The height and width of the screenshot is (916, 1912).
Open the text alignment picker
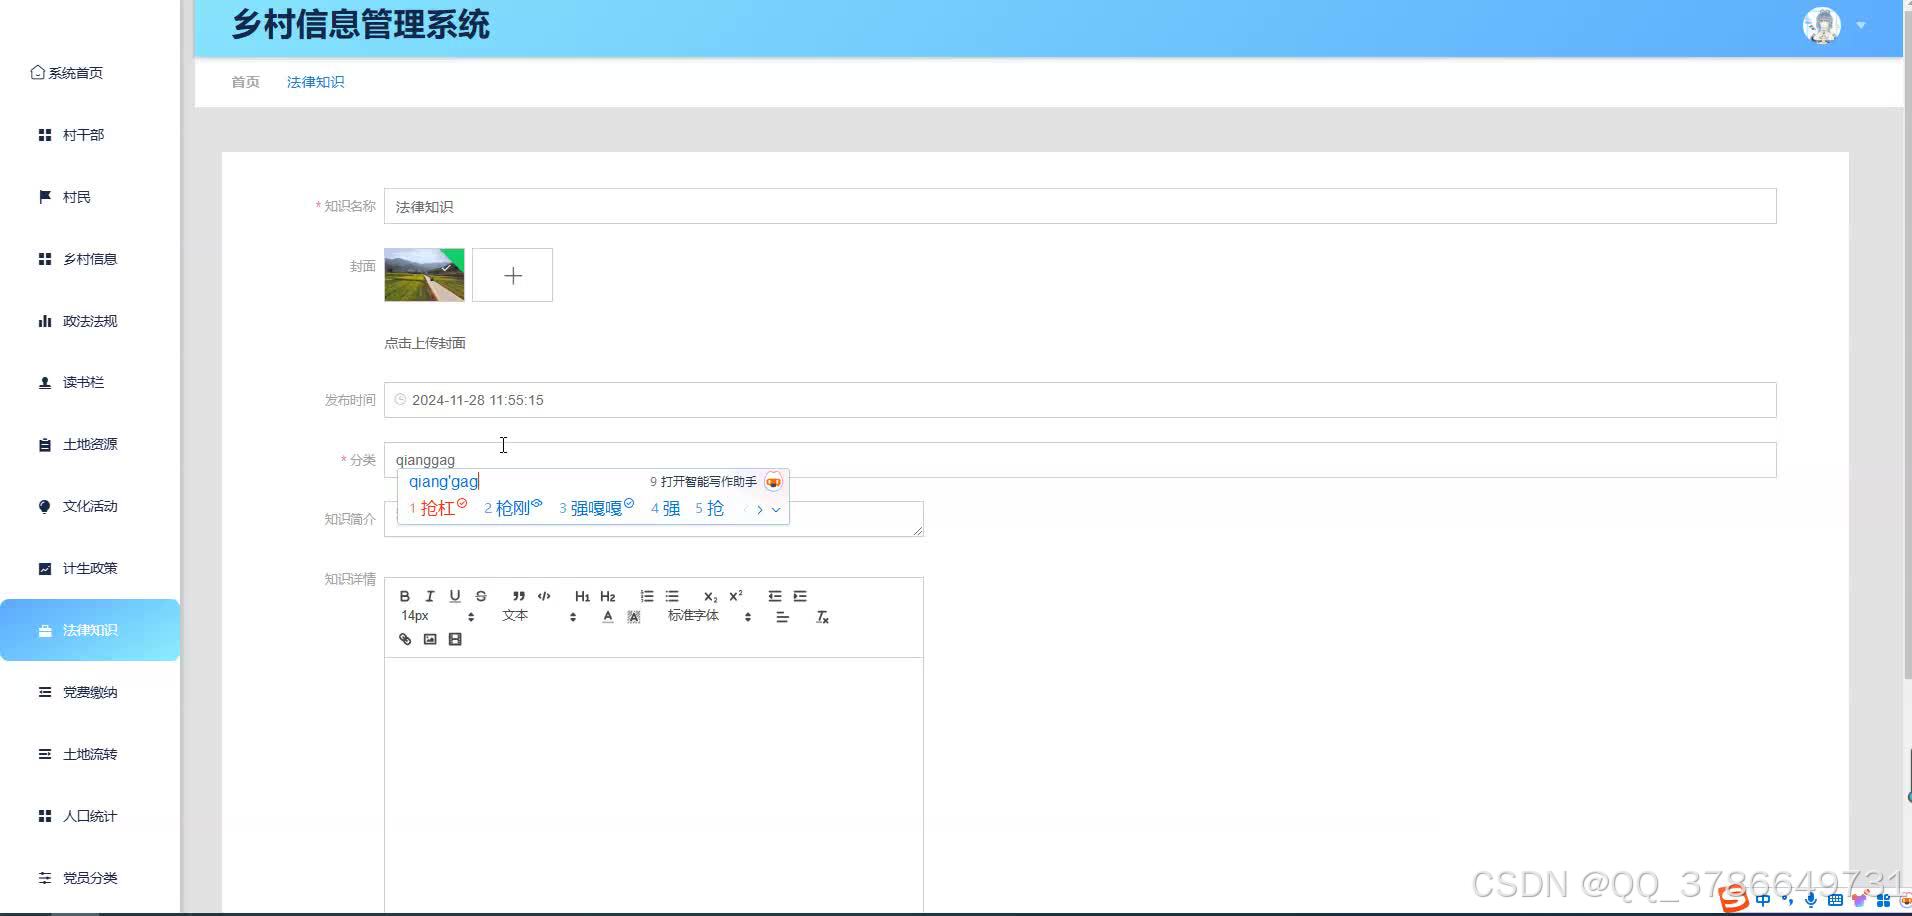782,617
